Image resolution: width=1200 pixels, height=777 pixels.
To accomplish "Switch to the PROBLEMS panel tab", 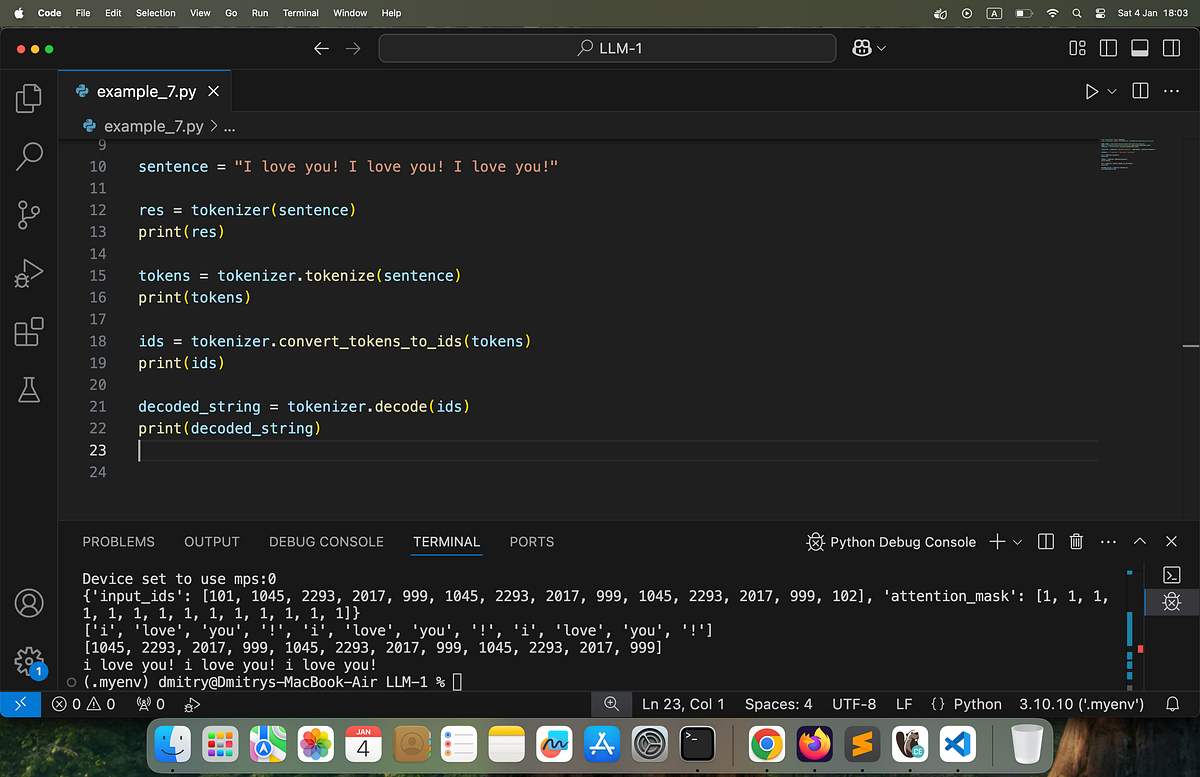I will click(118, 541).
